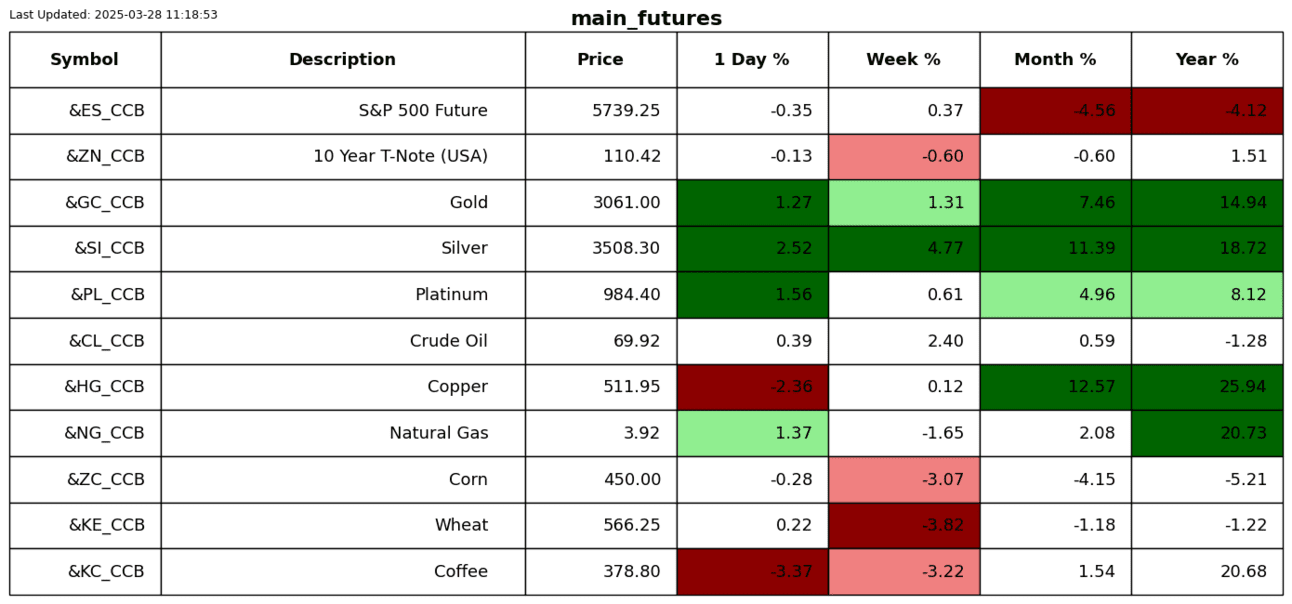
Task: Click Coffee's pink -3.22 week cell
Action: 903,572
